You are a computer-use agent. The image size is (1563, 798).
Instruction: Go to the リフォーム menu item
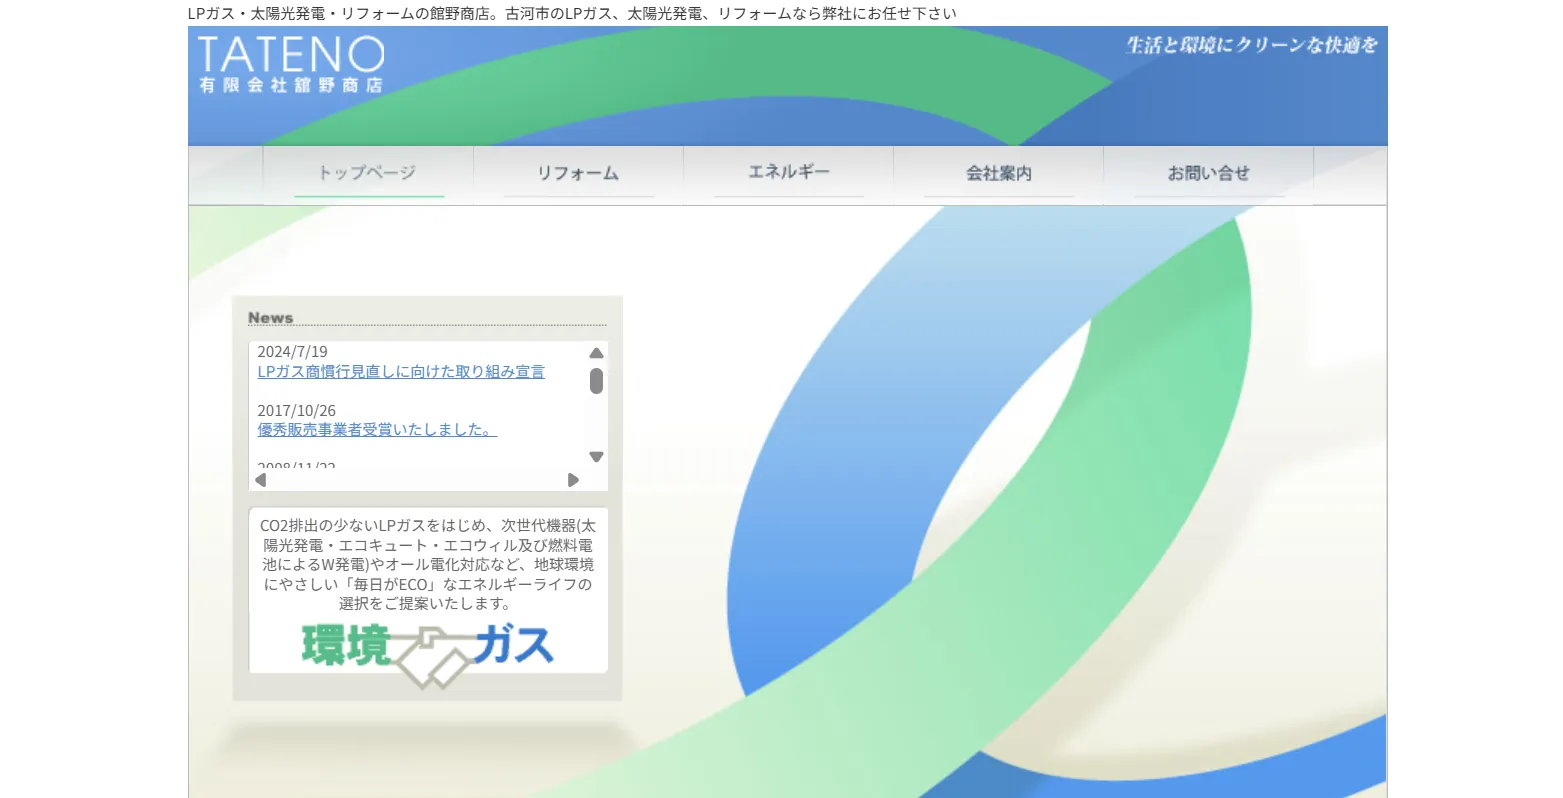(578, 174)
